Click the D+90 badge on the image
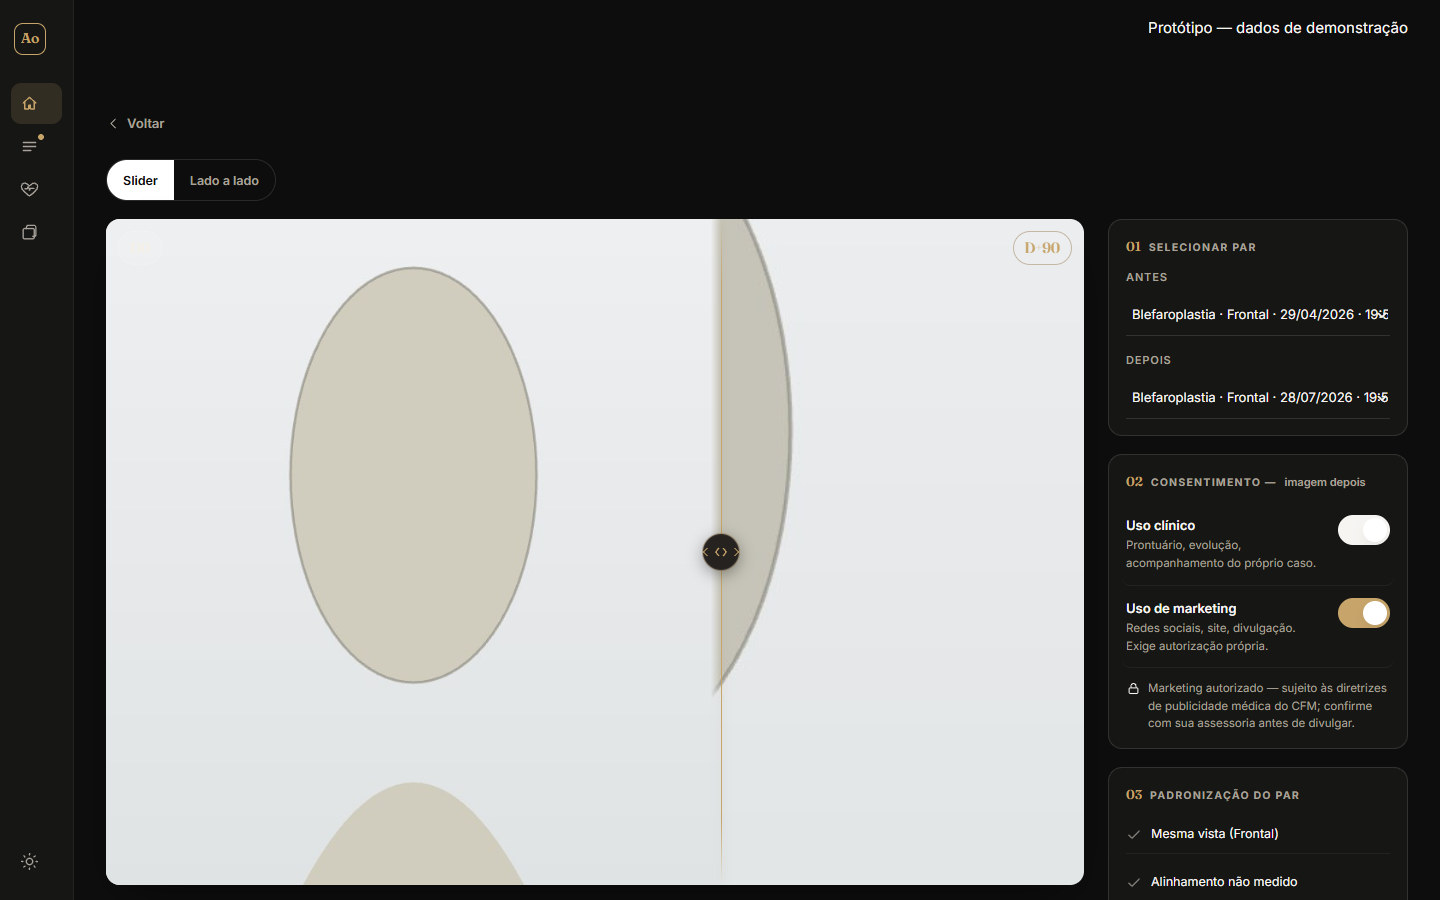This screenshot has height=900, width=1440. coord(1042,248)
